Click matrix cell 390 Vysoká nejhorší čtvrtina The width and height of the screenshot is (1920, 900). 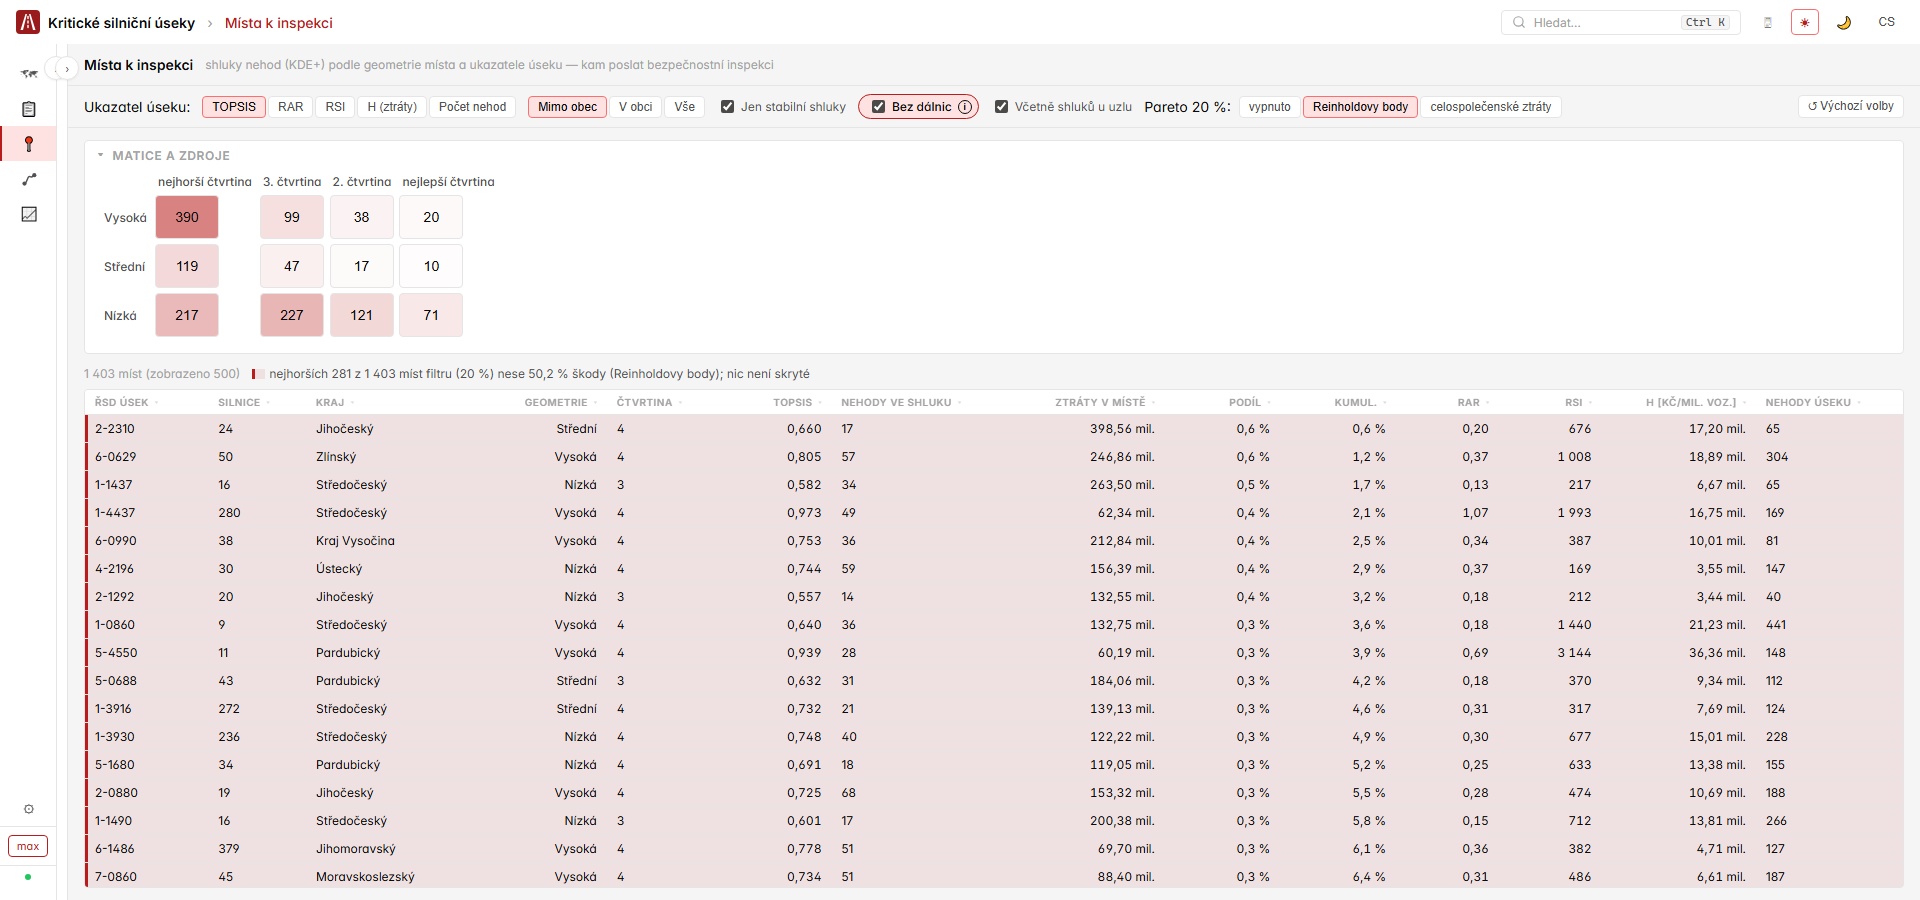[x=187, y=217]
